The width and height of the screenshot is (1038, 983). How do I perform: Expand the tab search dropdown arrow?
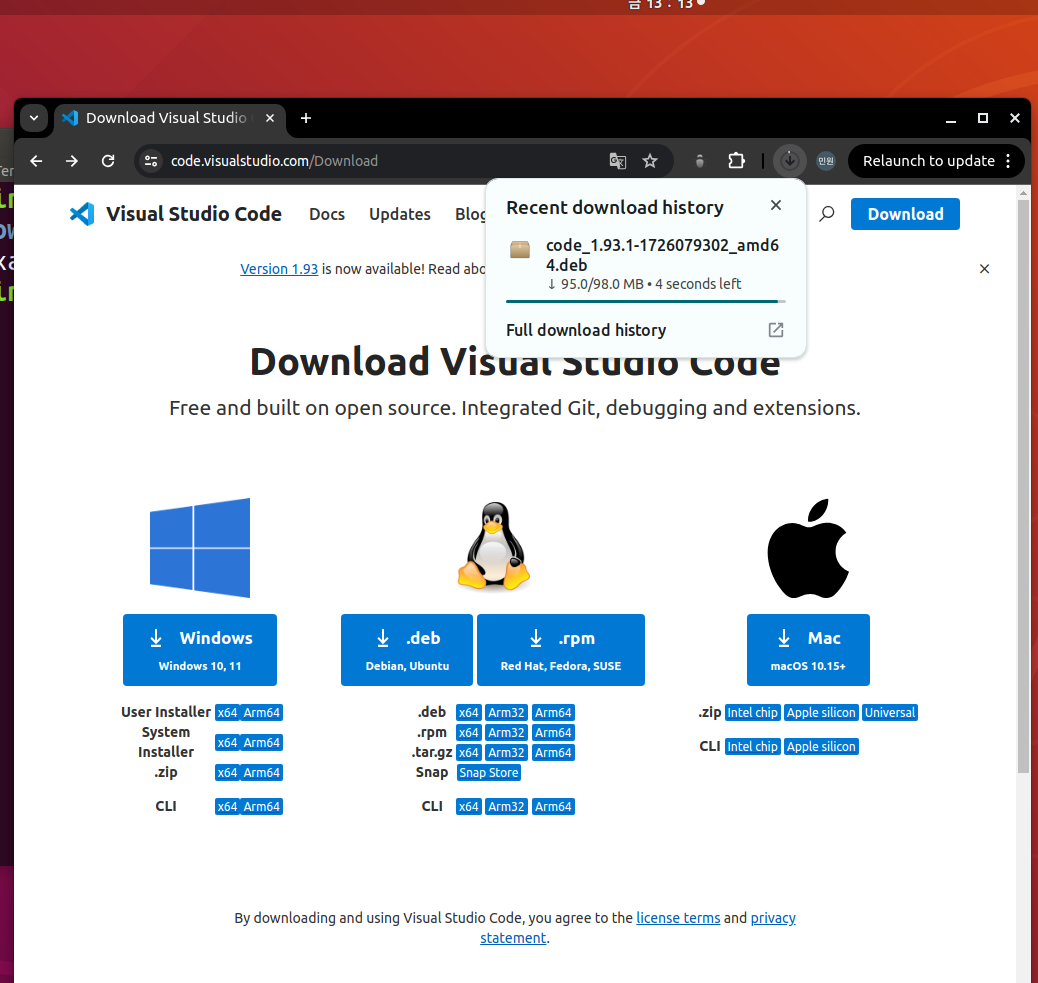pos(34,118)
